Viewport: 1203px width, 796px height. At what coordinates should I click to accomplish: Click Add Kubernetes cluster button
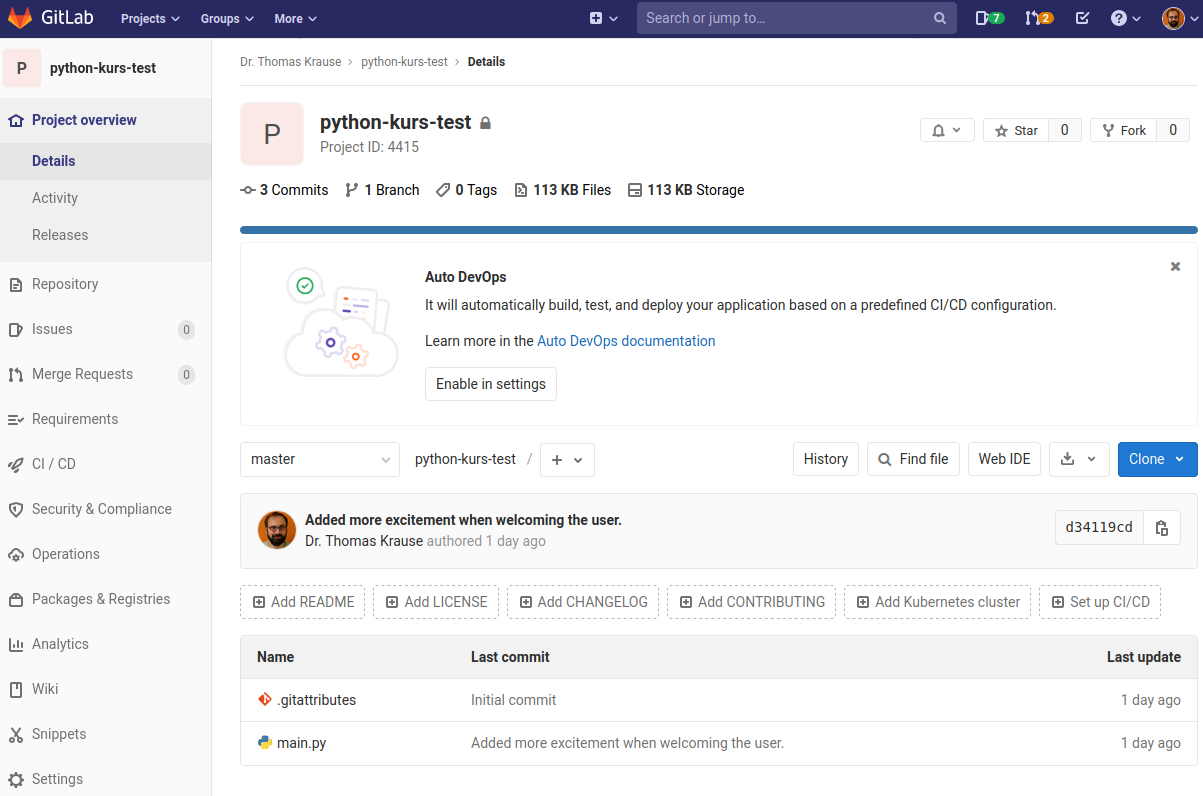938,602
